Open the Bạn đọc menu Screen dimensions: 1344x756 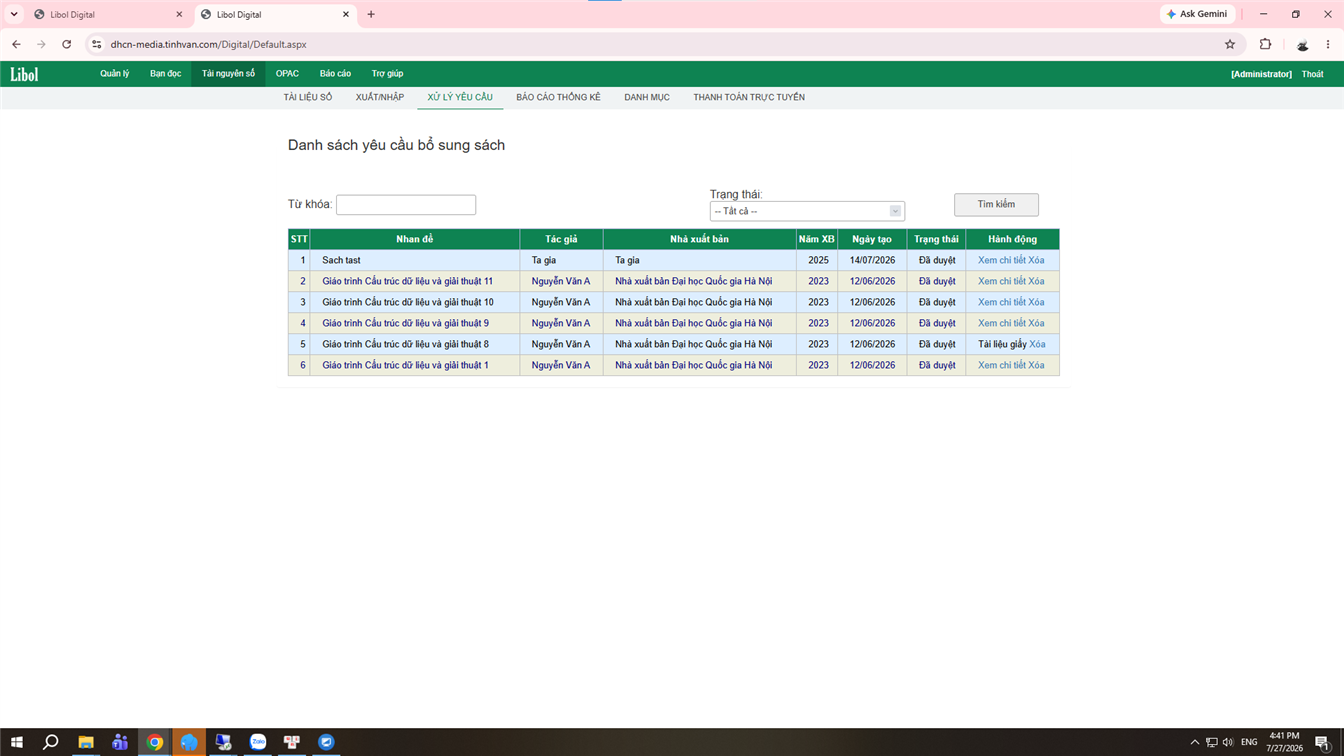[166, 74]
